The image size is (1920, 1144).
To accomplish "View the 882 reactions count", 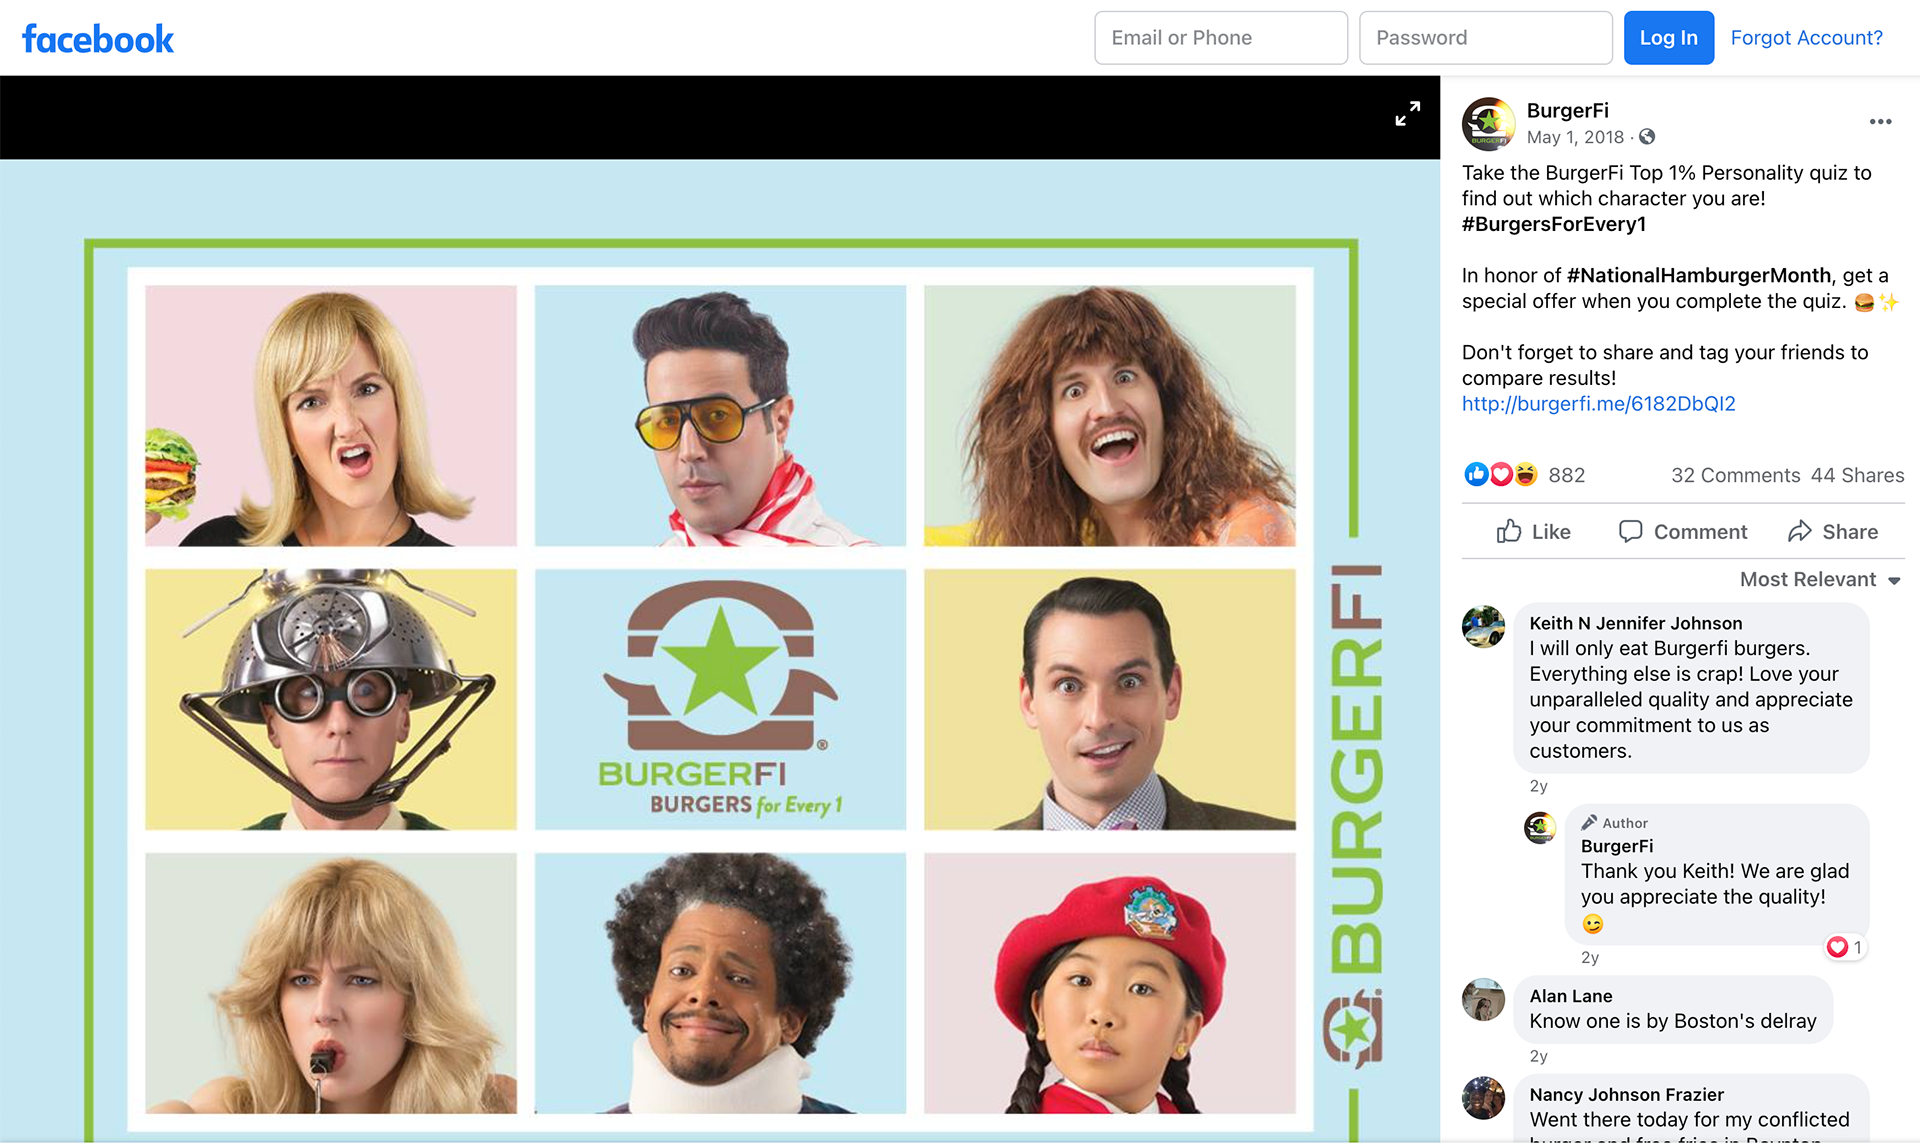I will (x=1566, y=475).
